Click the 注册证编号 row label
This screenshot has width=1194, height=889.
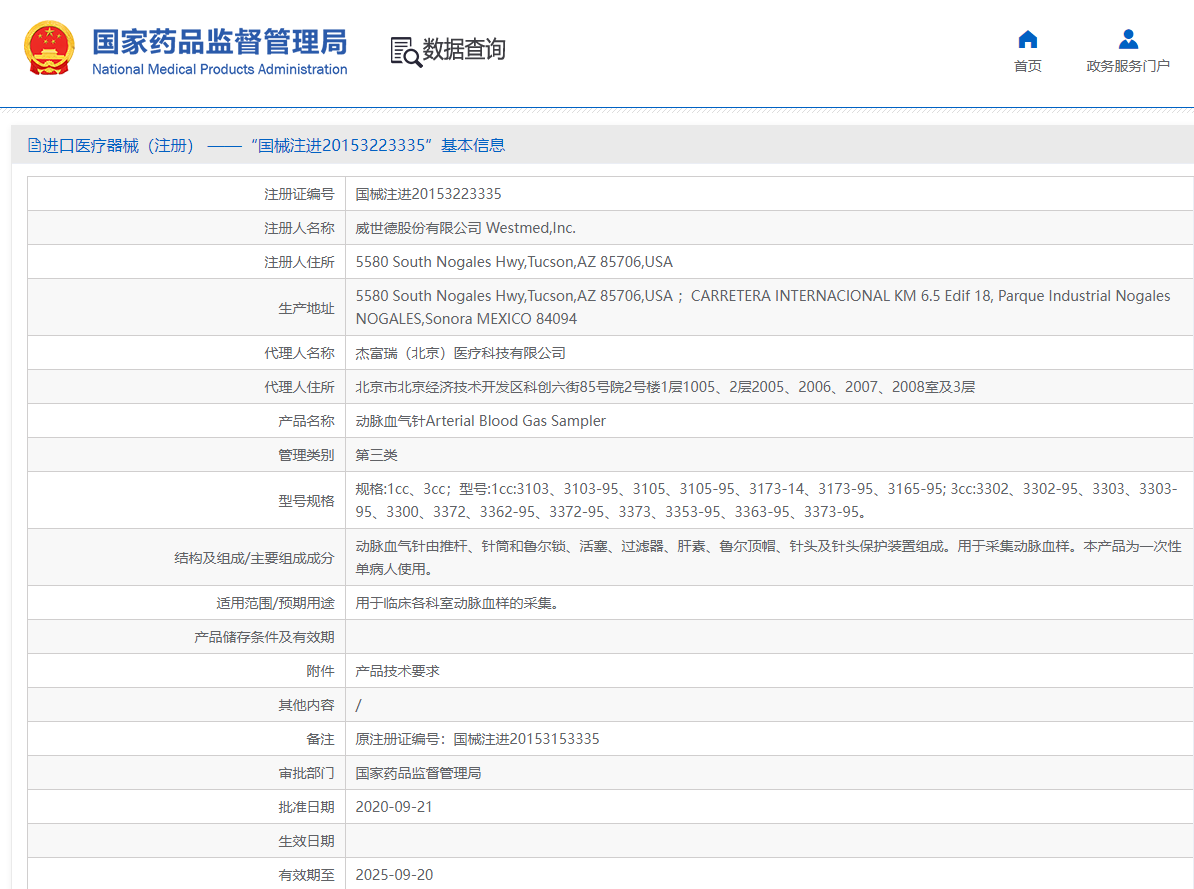pyautogui.click(x=299, y=194)
